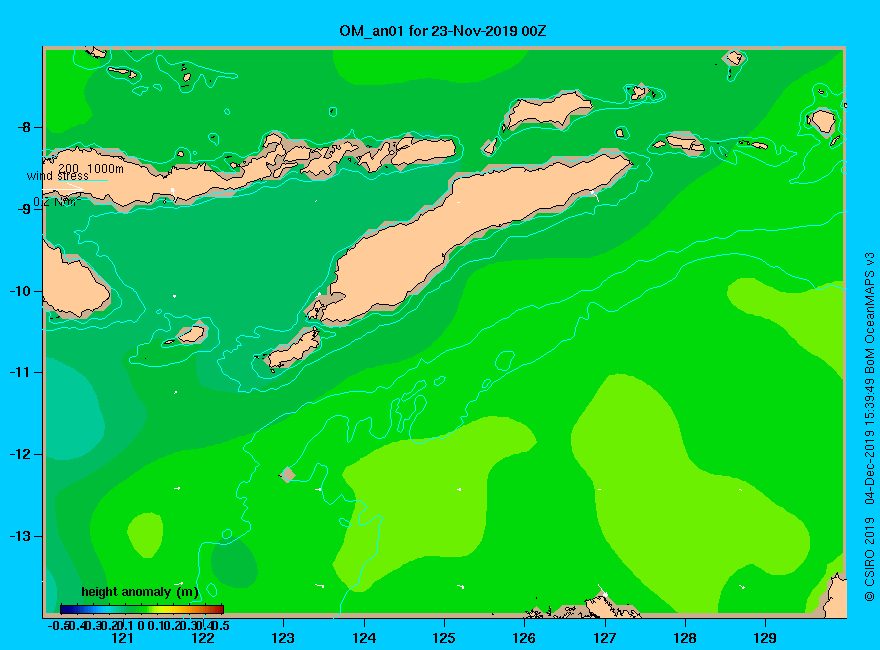Click the small diamond-shaped reef near 123, -12
Screen dimensions: 880x650
pos(288,474)
